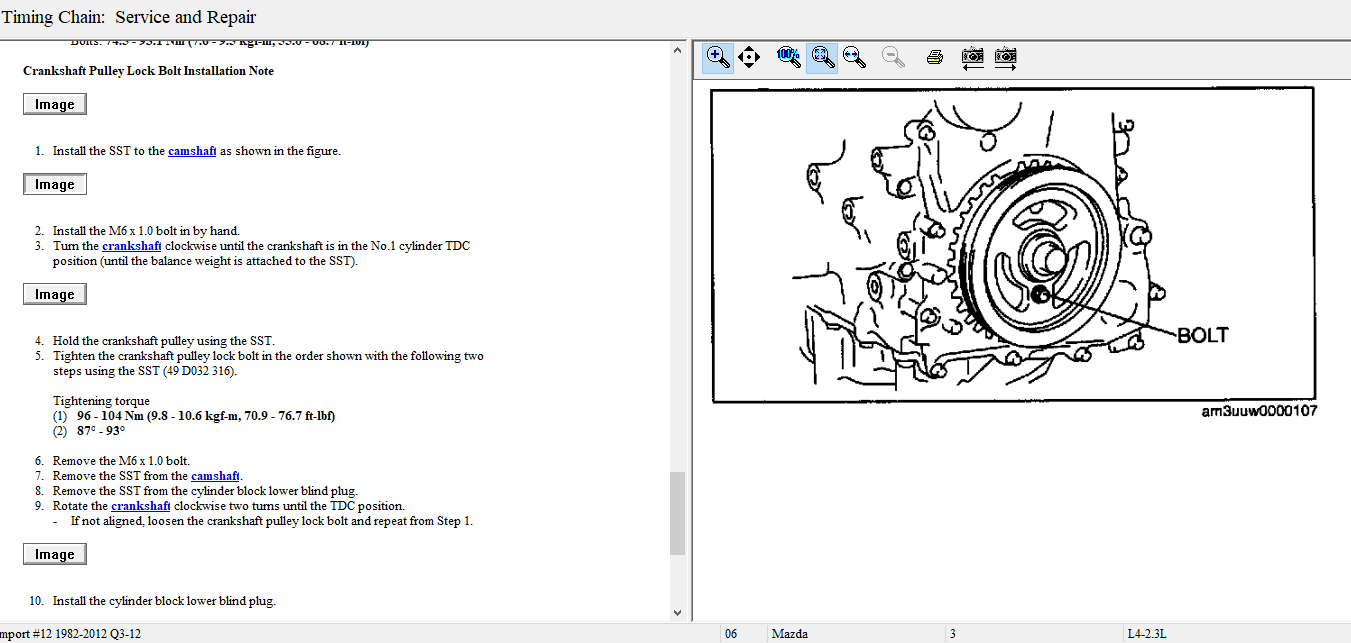Click the text pane vertical scrollbar thumb

677,513
